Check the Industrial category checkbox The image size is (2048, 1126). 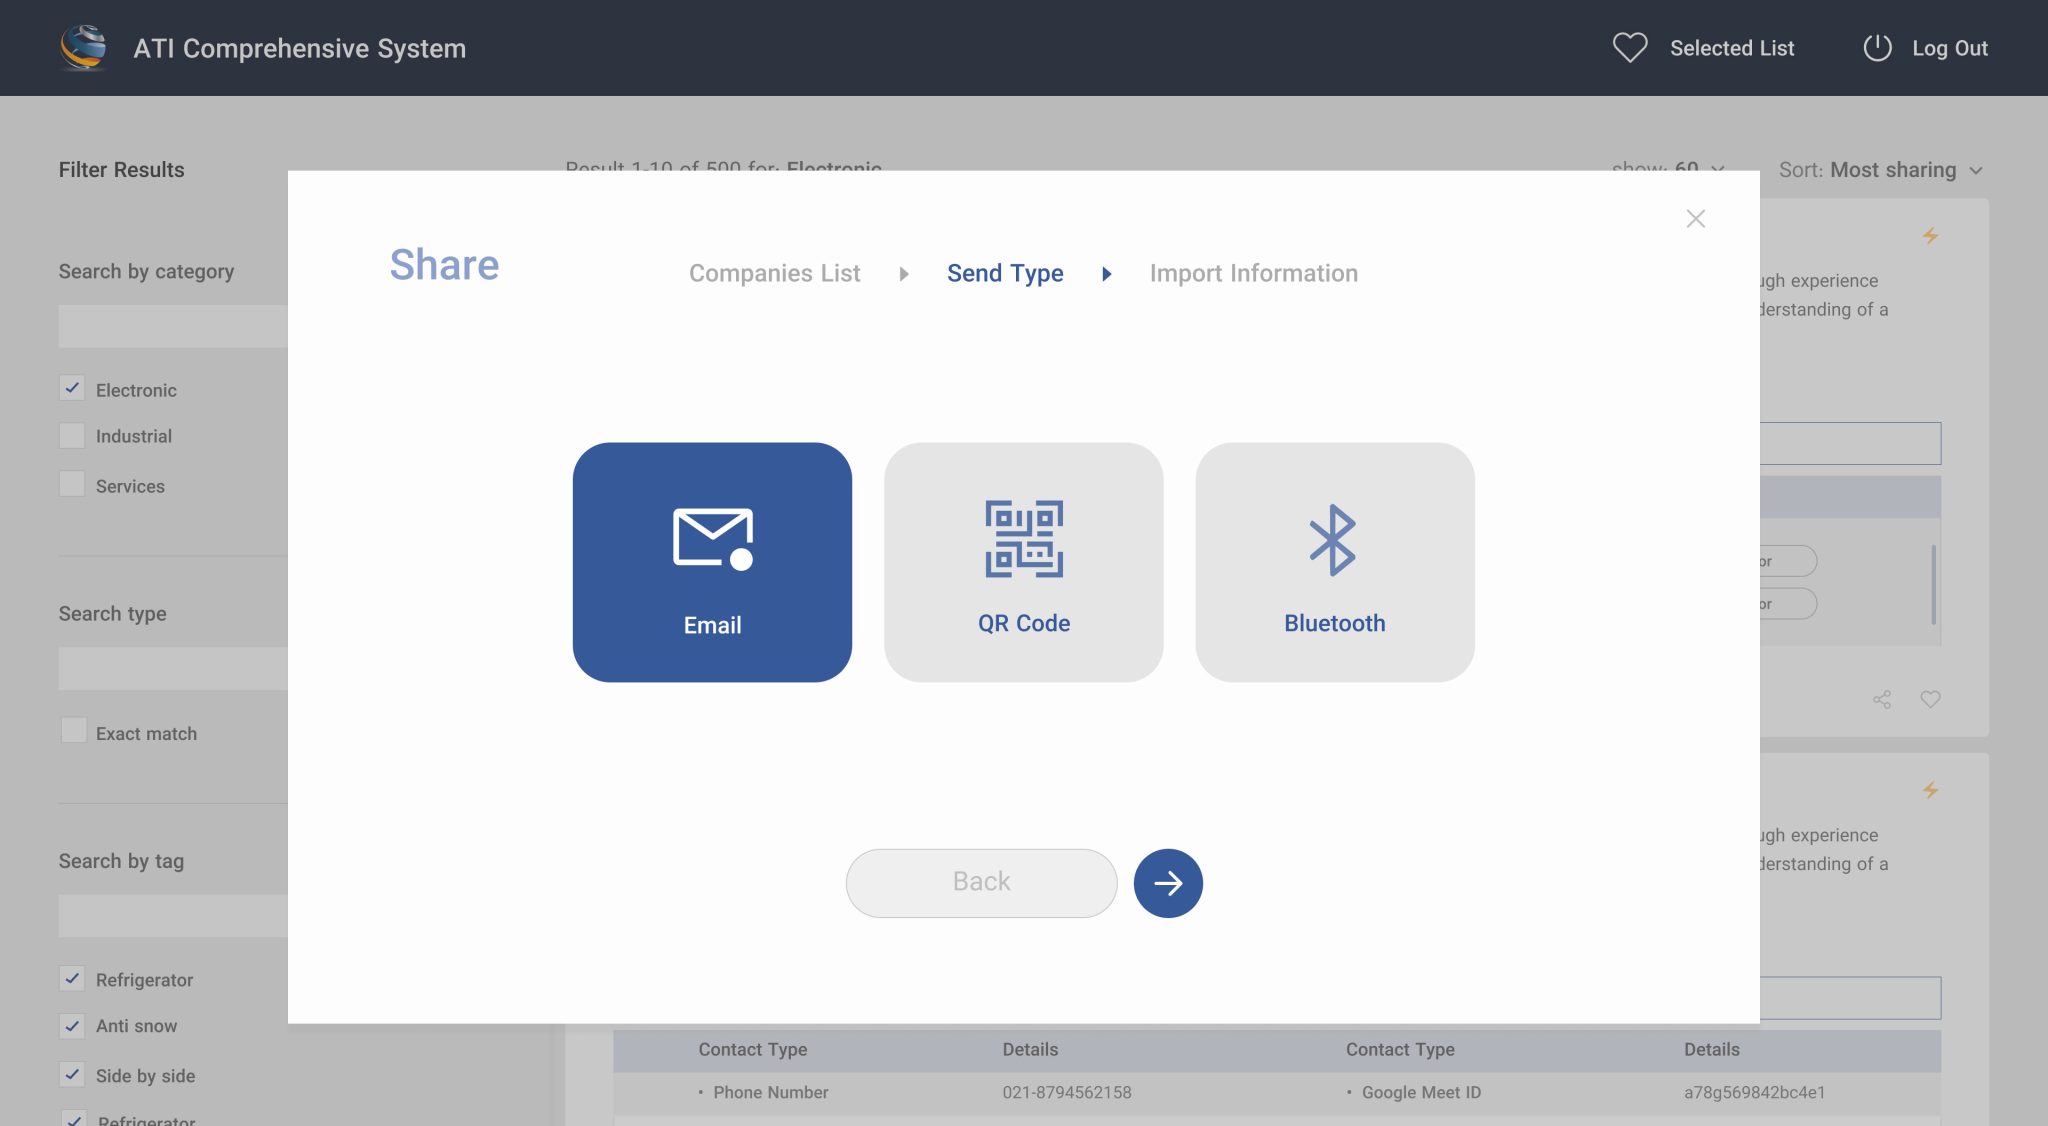pos(72,436)
